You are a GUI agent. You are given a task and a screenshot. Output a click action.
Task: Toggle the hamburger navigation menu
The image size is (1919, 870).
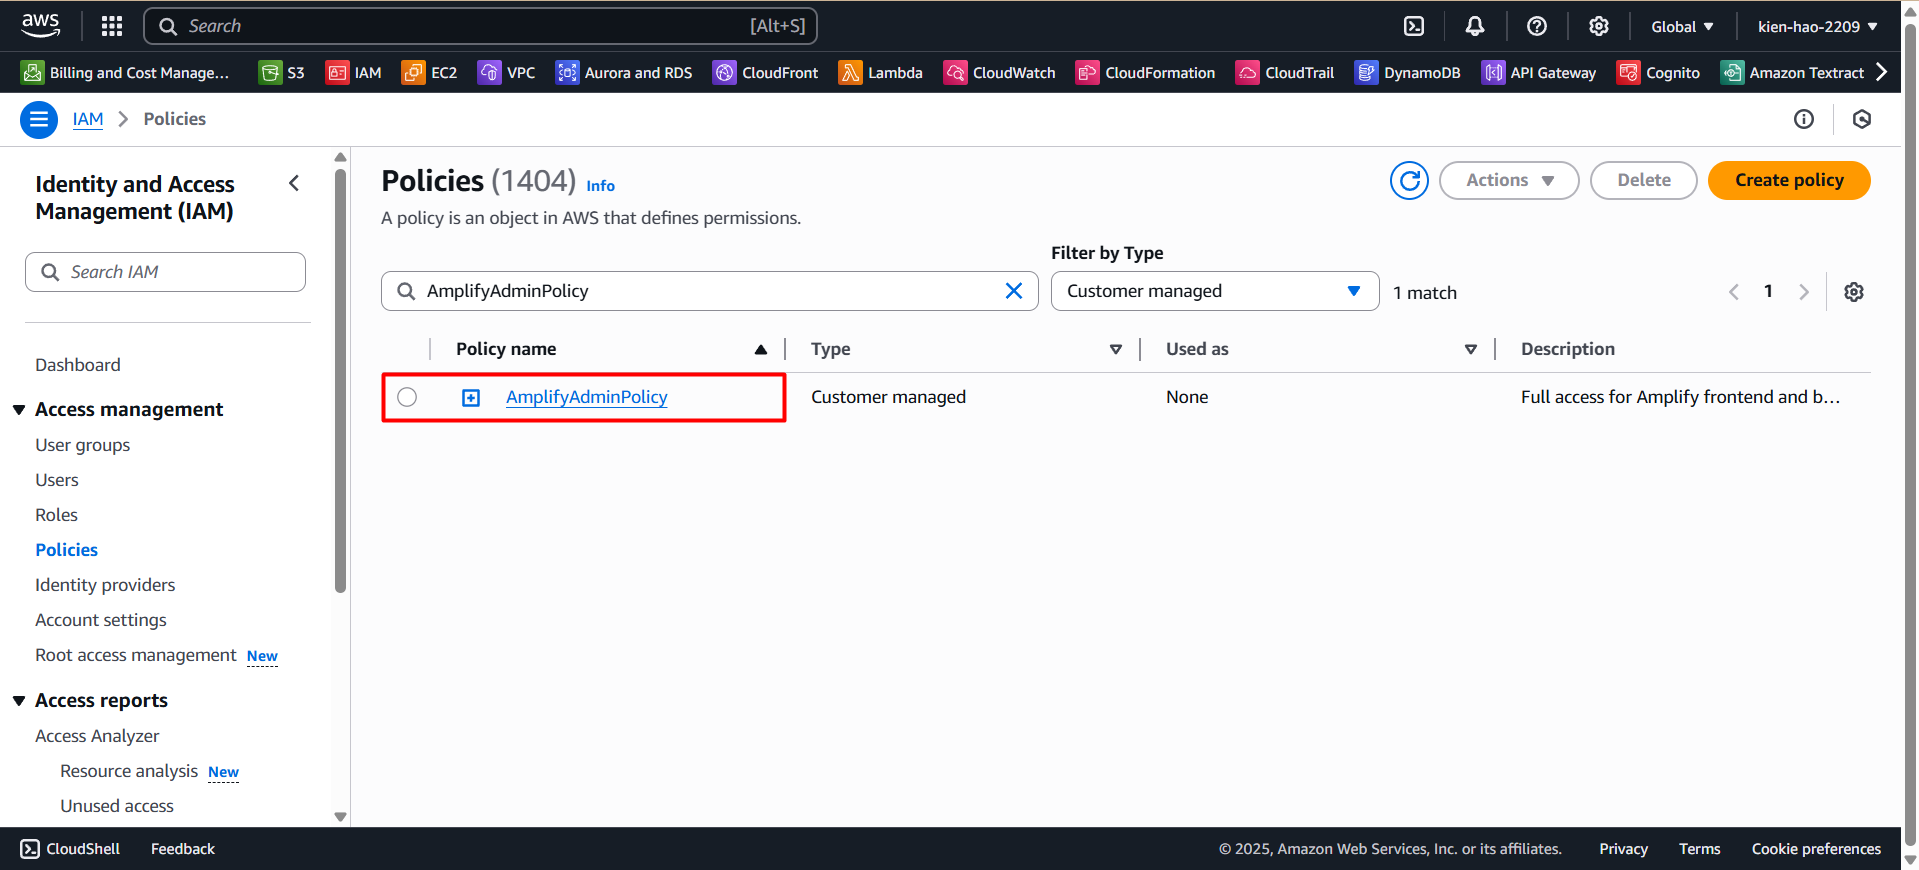pos(38,120)
